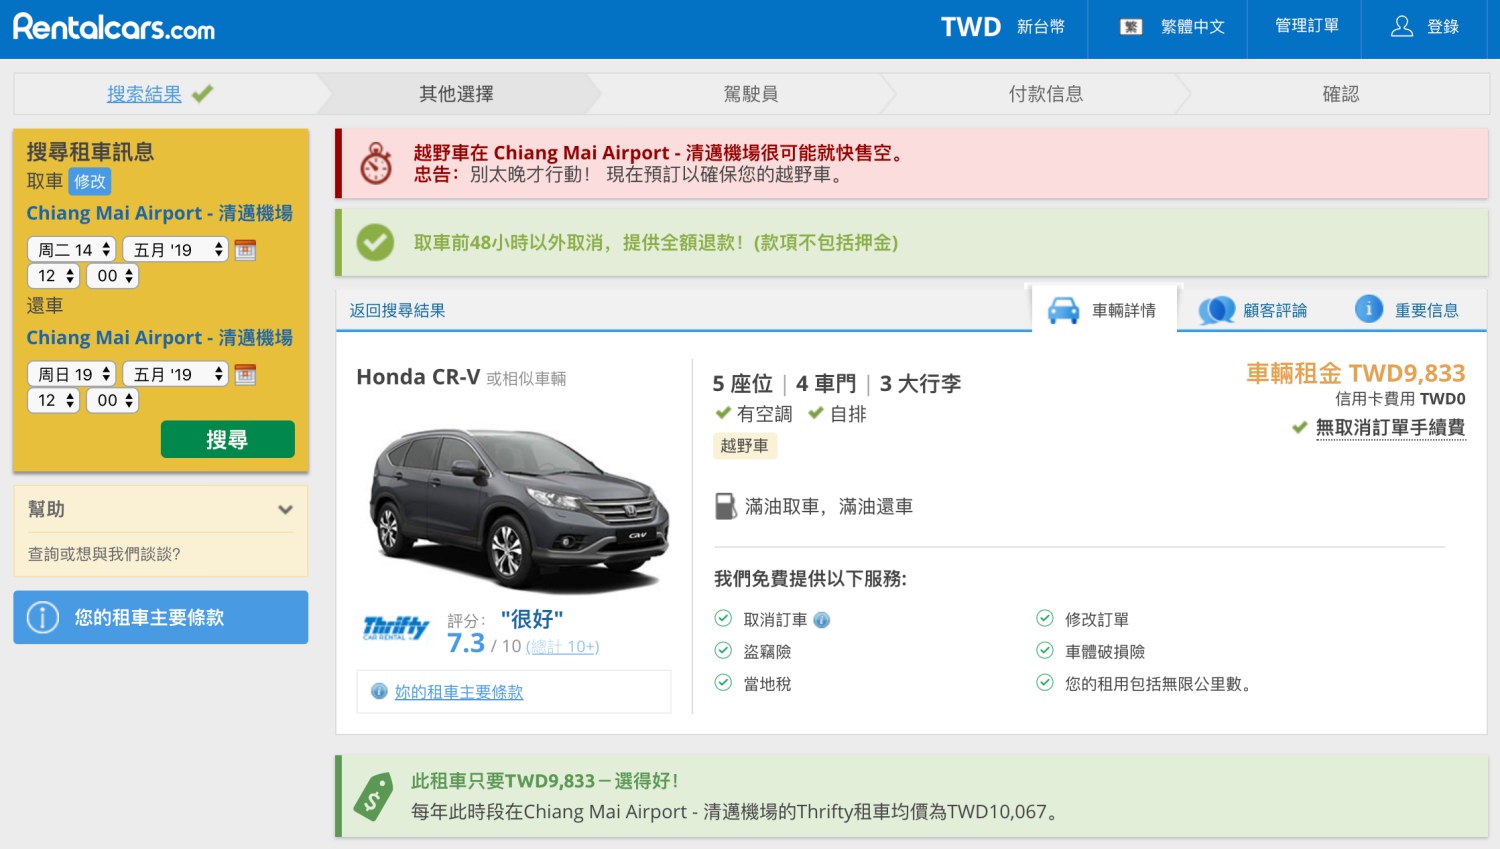Click the green checkmark refund icon
The width and height of the screenshot is (1500, 849).
pos(376,242)
